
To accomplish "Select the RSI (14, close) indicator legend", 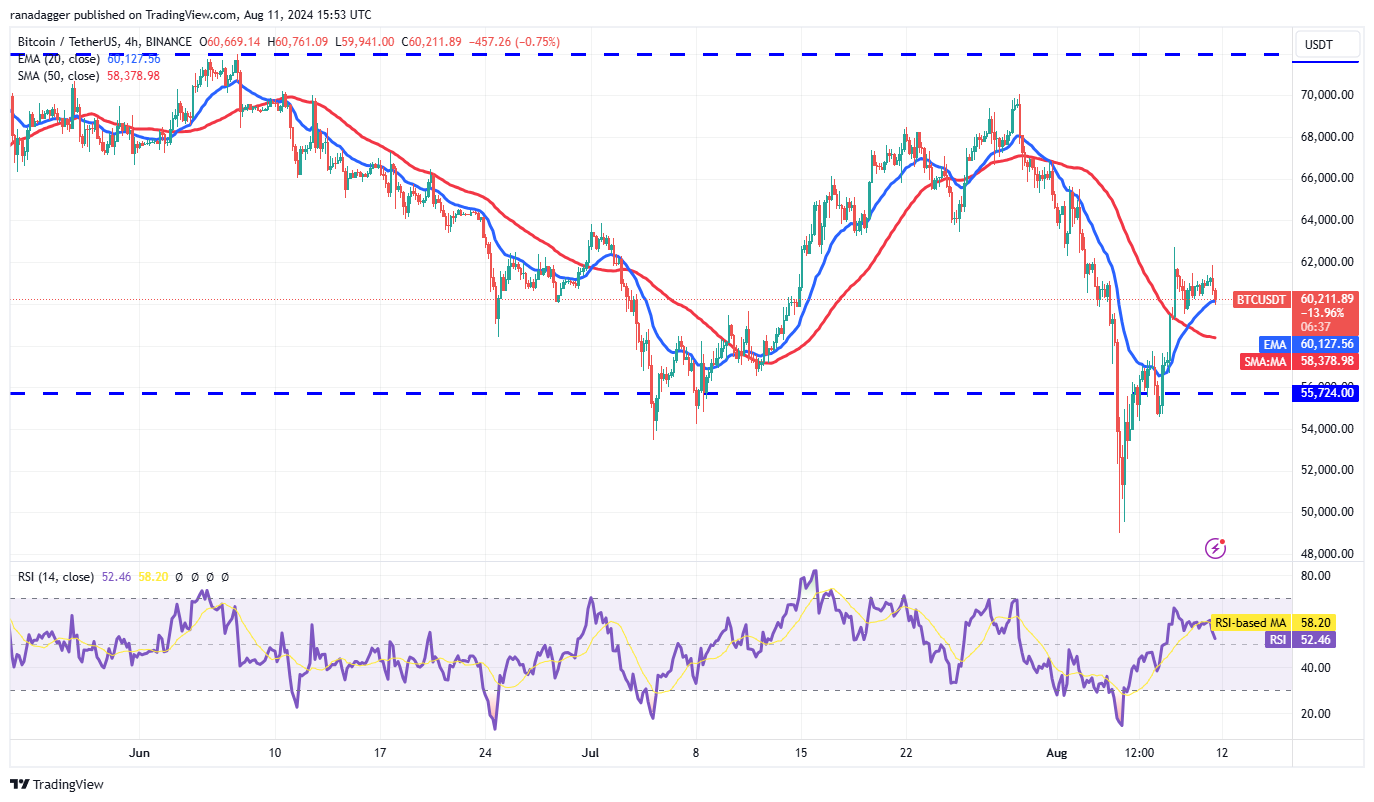I will 56,577.
